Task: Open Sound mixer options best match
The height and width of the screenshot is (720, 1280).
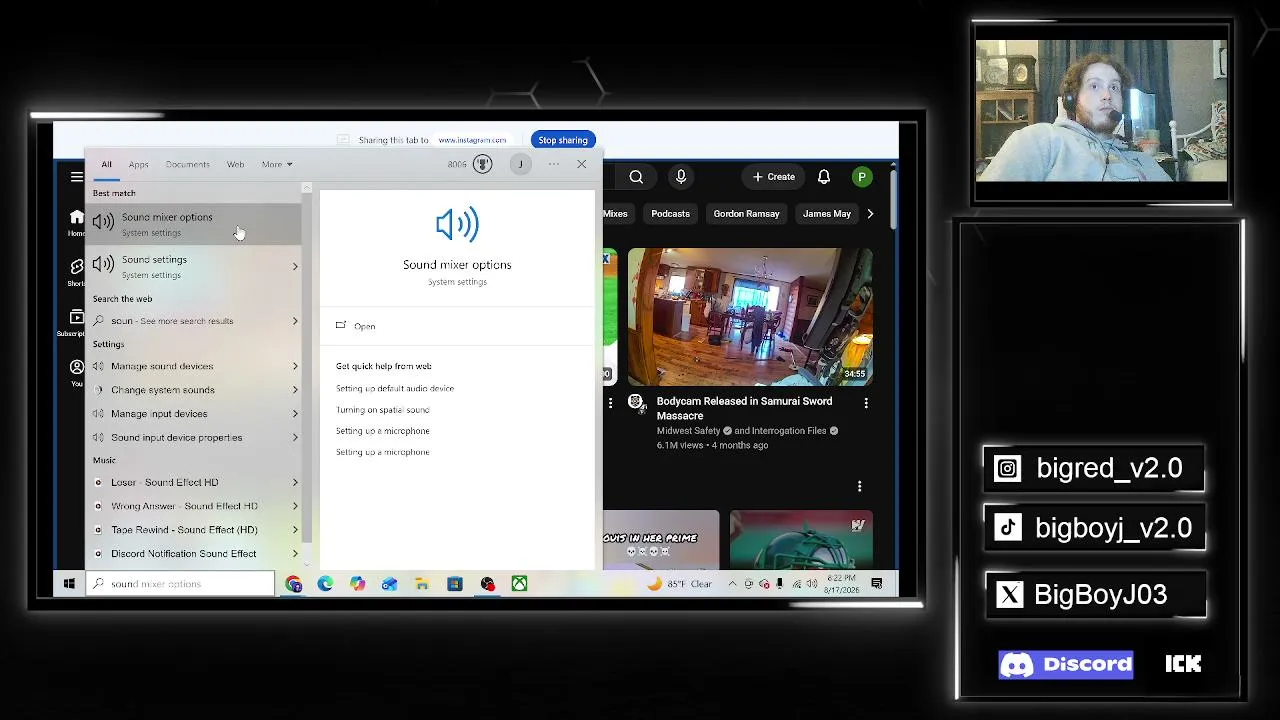Action: click(x=193, y=224)
